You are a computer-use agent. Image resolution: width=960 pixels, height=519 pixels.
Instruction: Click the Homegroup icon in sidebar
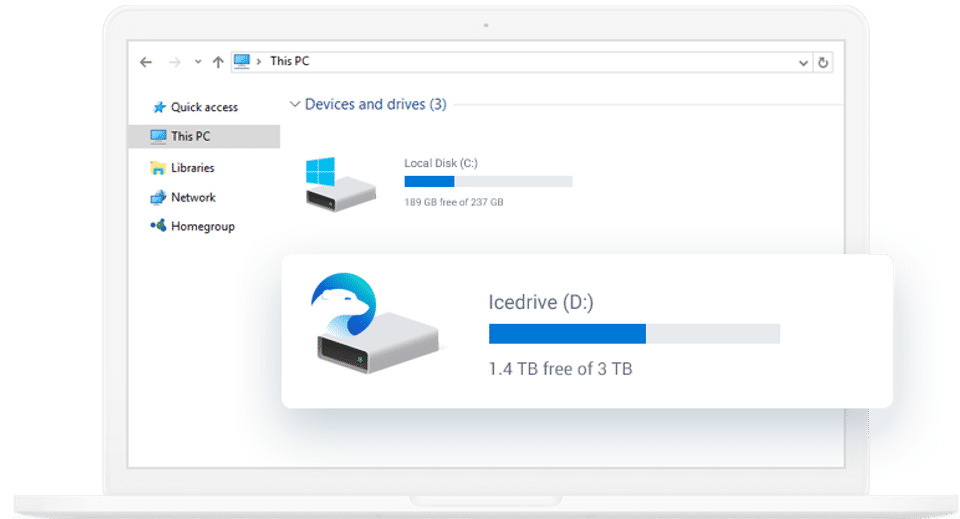tap(158, 226)
